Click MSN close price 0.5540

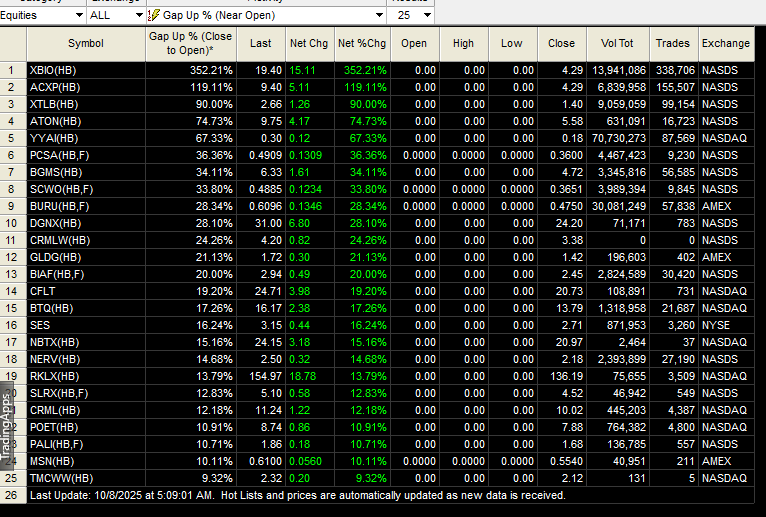(566, 461)
